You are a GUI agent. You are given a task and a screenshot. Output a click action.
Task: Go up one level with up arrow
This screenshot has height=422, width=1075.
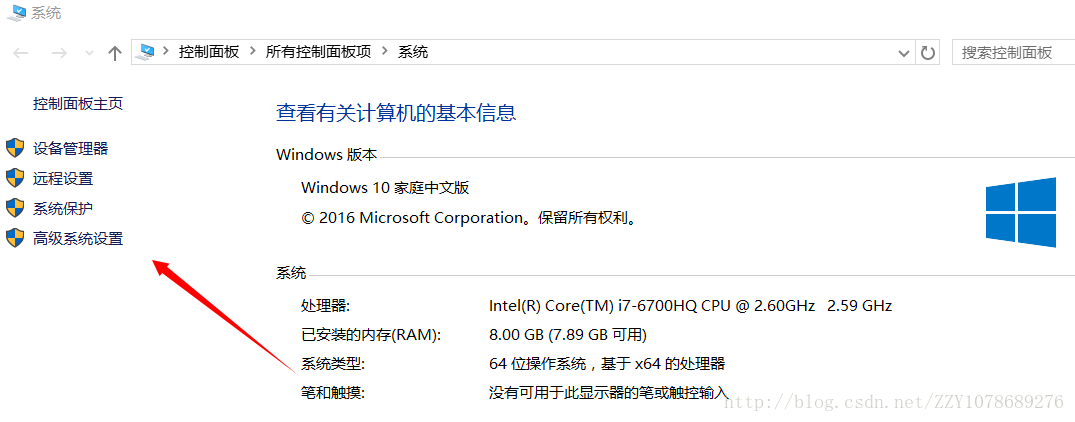tap(115, 53)
